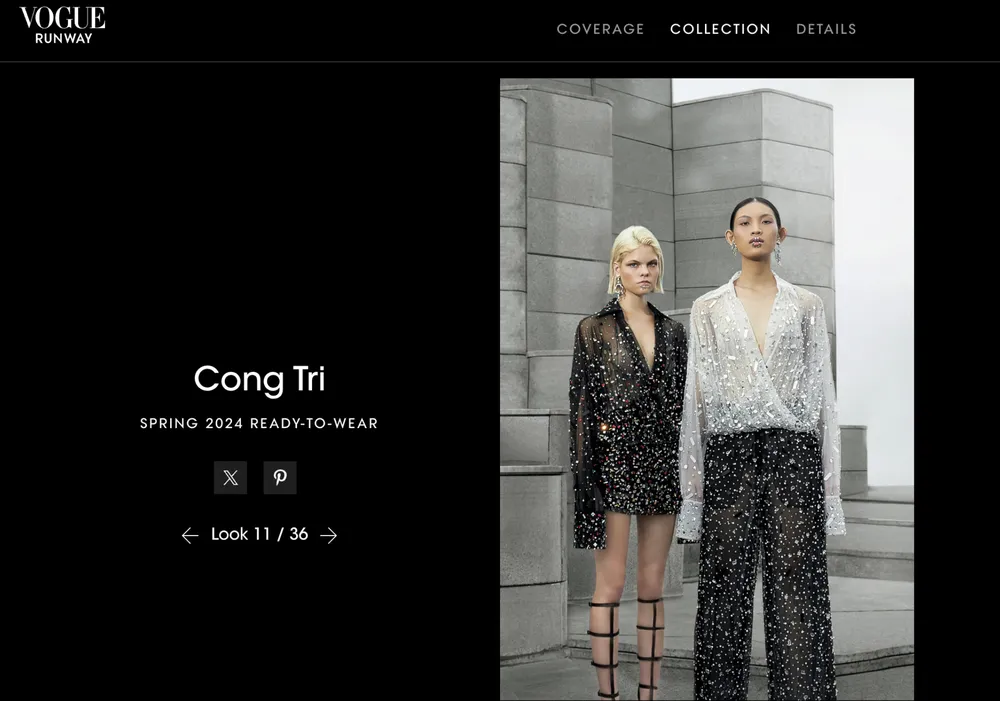Click the RUNWAY text under Vogue
The width and height of the screenshot is (1000, 701).
pos(64,38)
